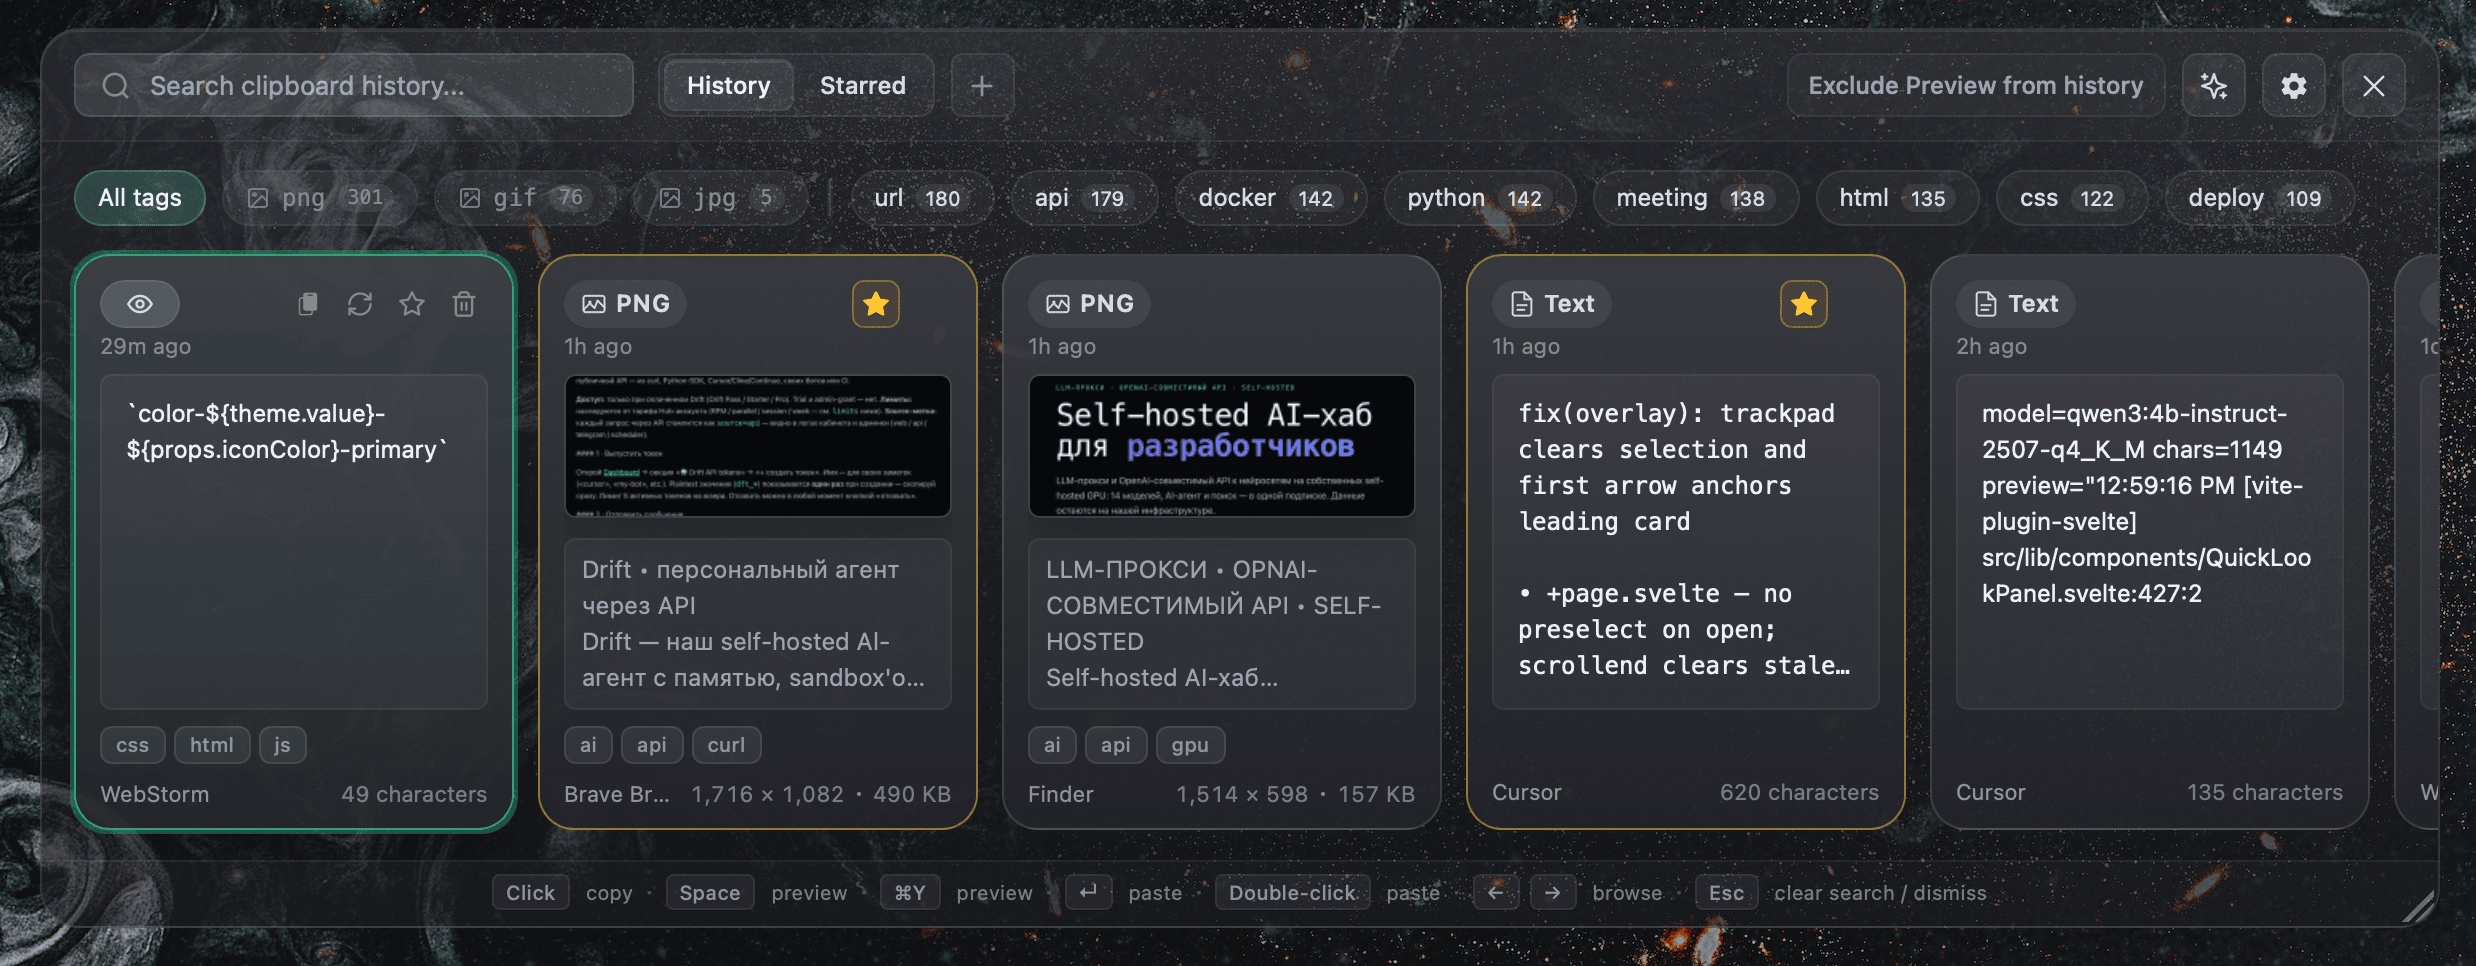Click gpu tag on Finder card
The width and height of the screenshot is (2476, 966).
coord(1190,745)
